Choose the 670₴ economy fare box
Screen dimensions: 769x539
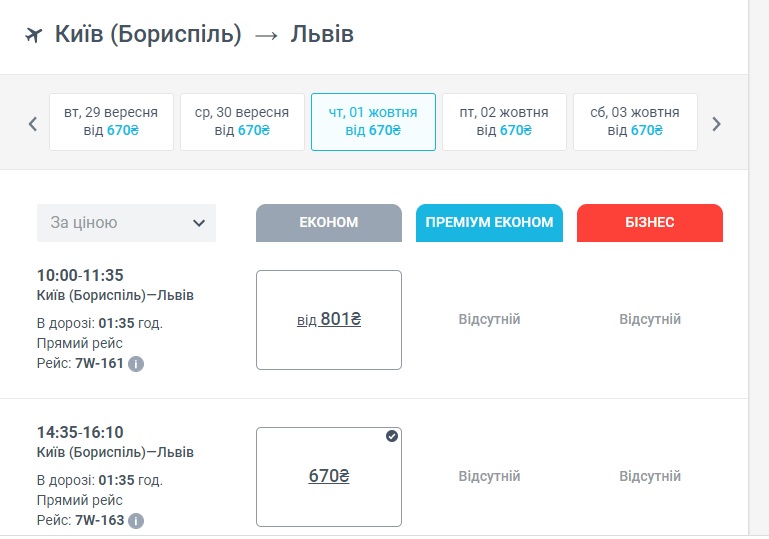pyautogui.click(x=329, y=477)
